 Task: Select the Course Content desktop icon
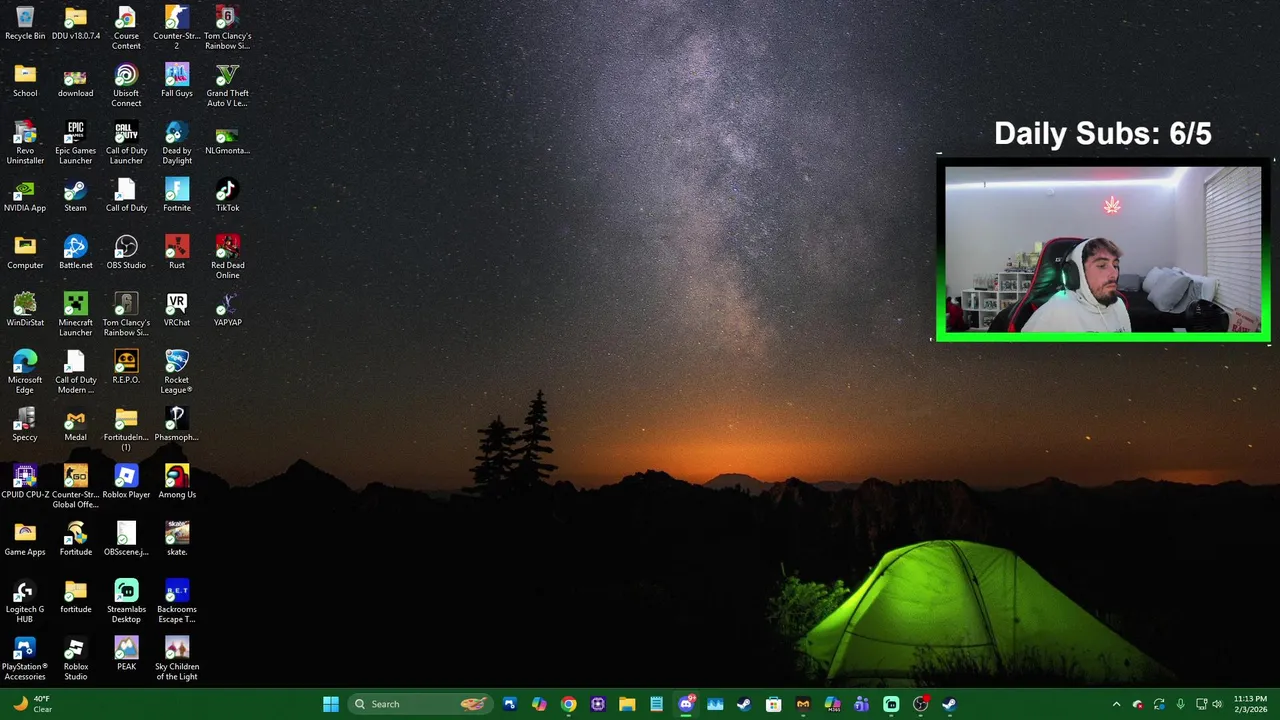pos(126,28)
